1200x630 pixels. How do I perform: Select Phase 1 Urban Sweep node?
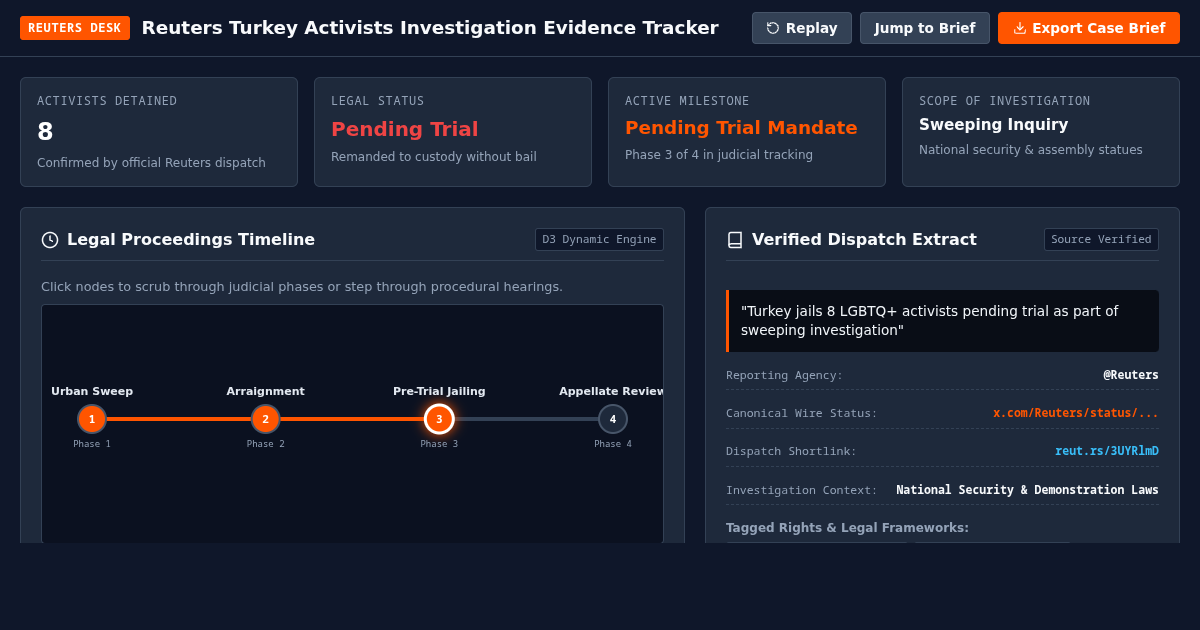pyautogui.click(x=92, y=419)
